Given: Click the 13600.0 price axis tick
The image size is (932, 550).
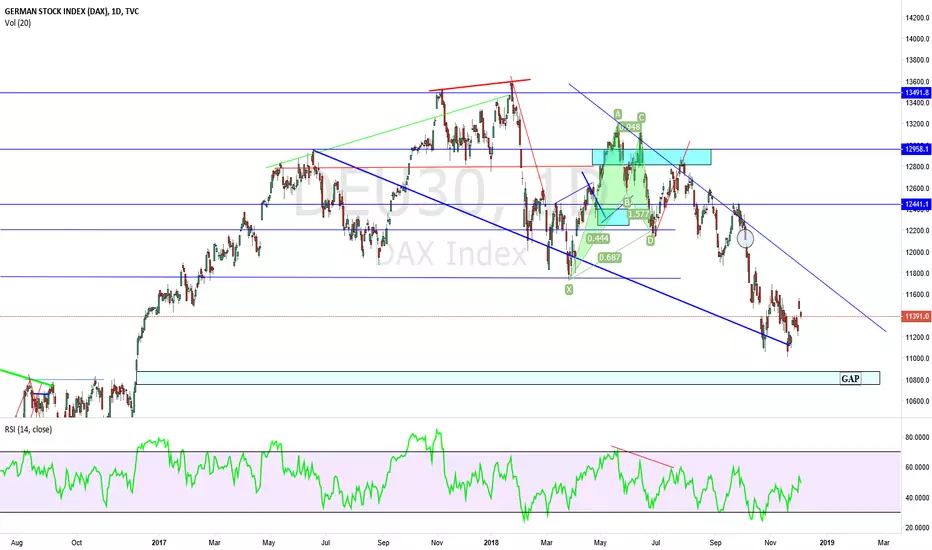Looking at the screenshot, I should pos(917,81).
